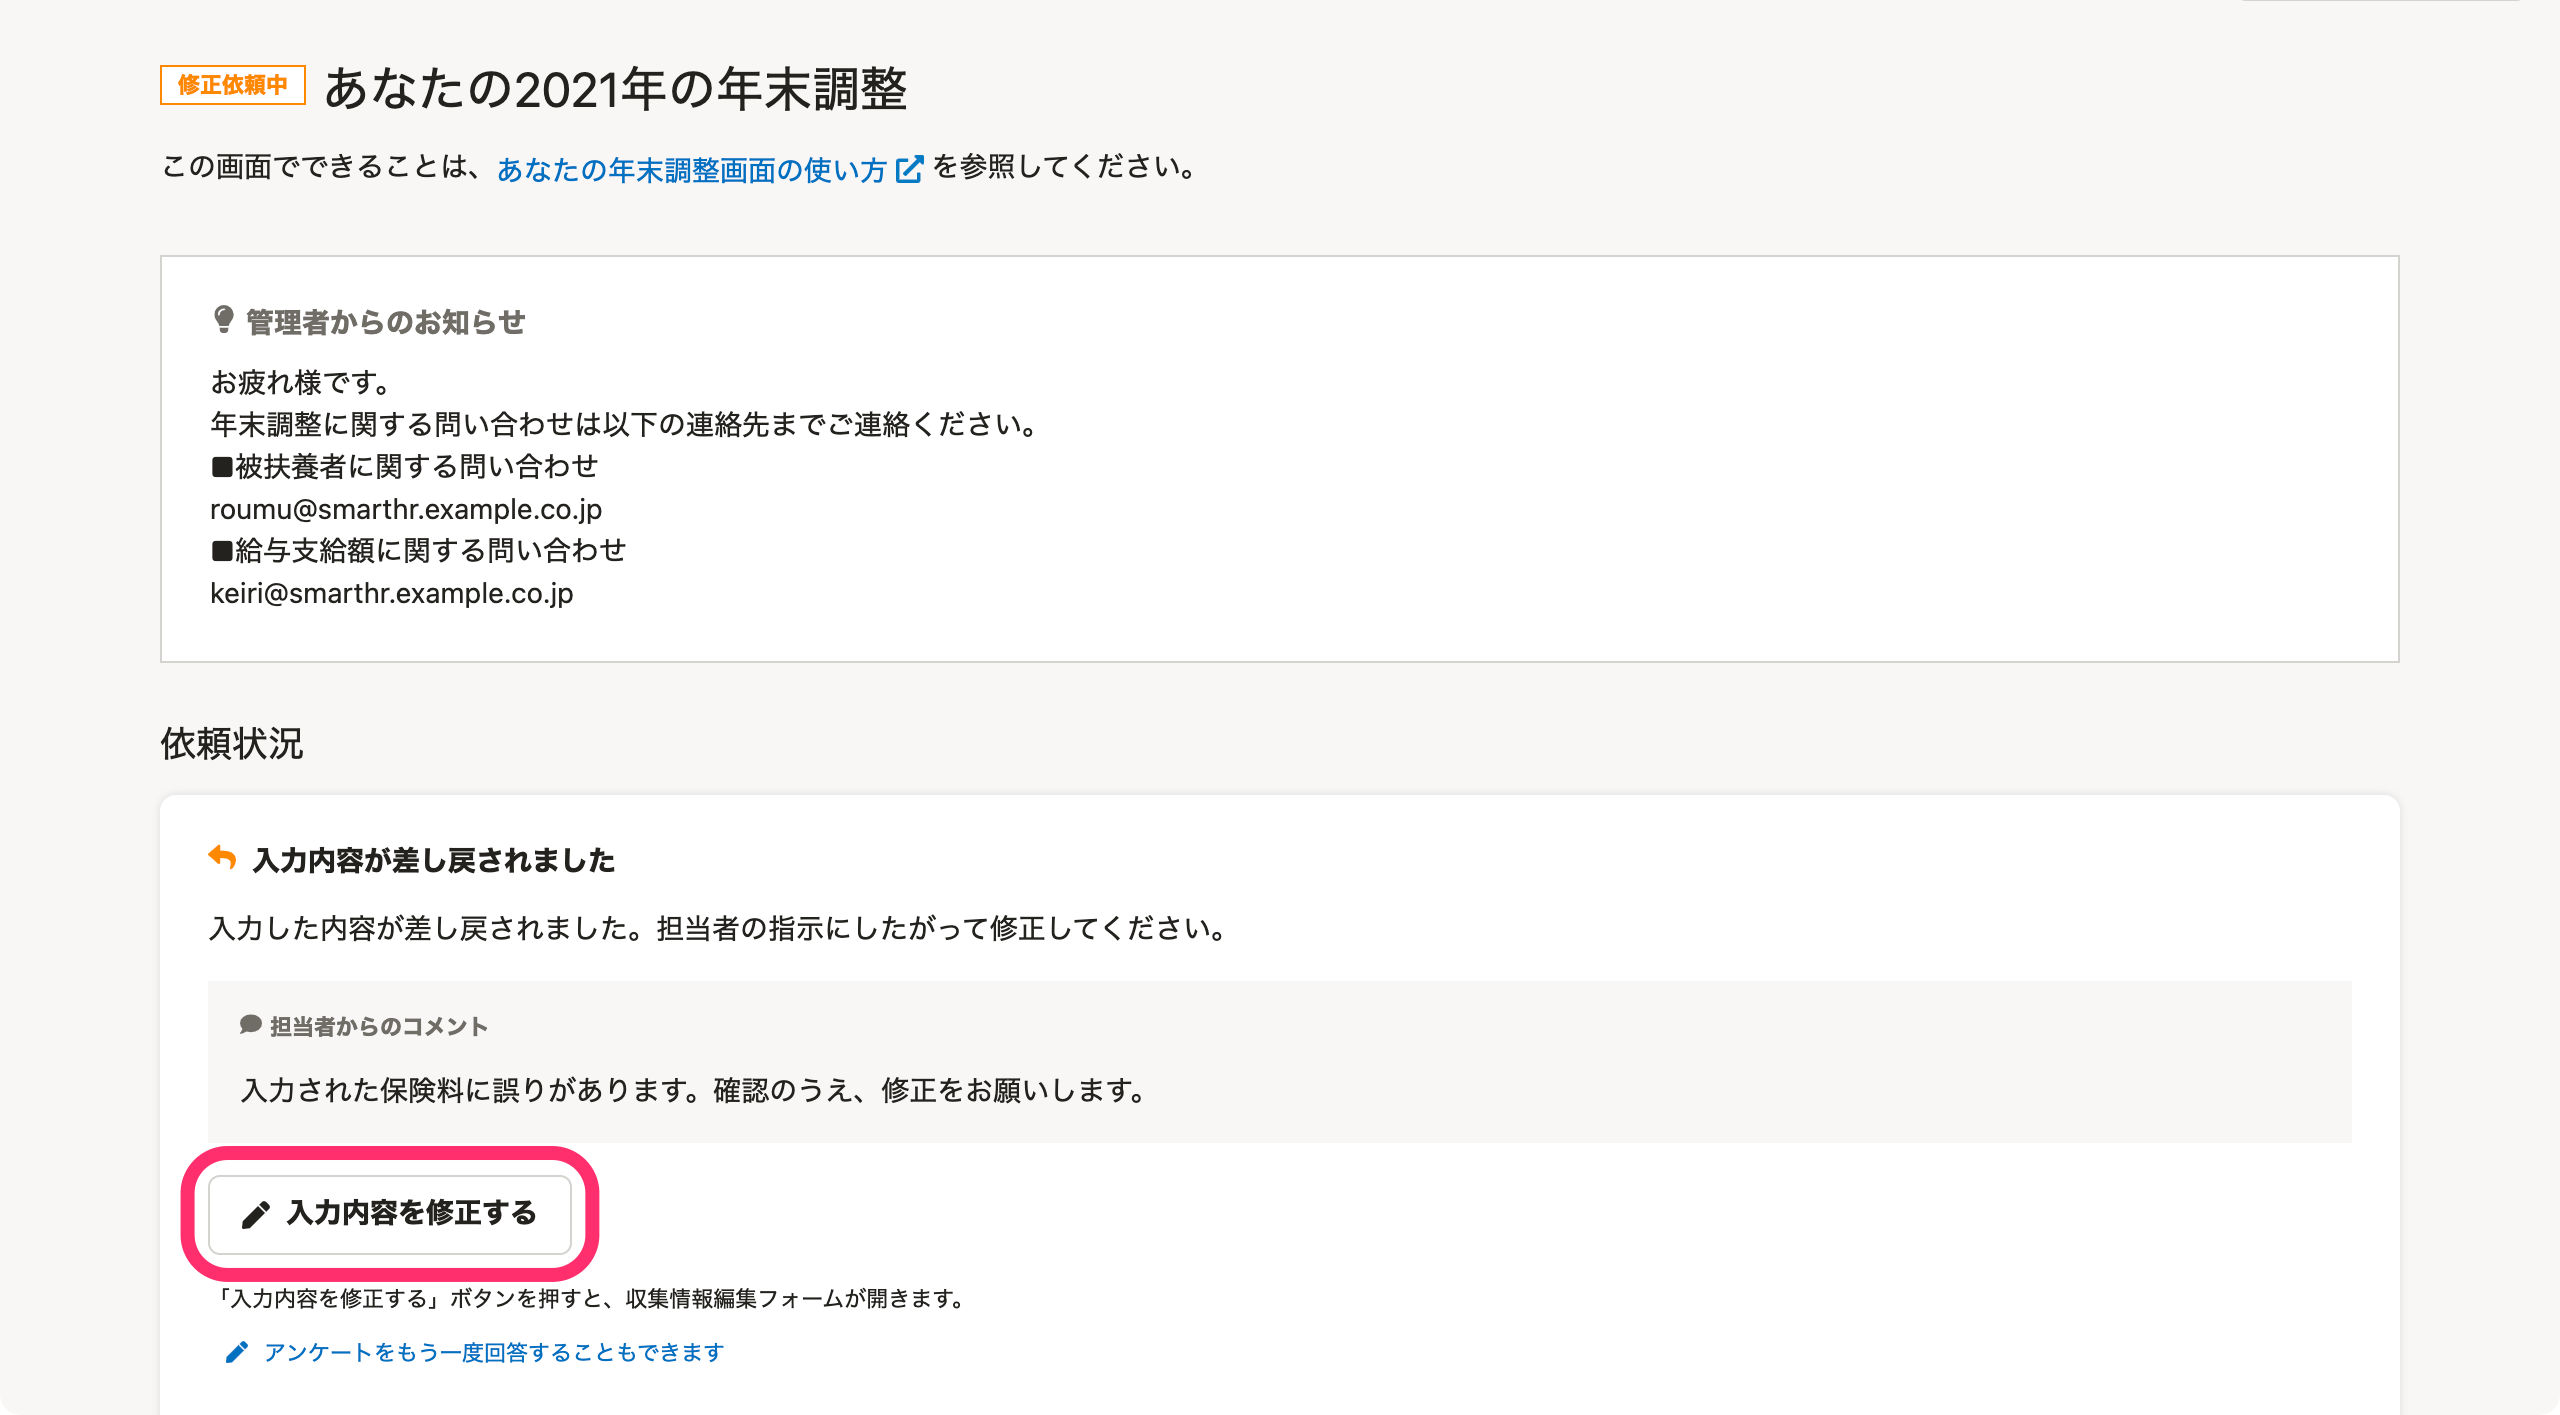Click the keiri@smarthr.example.co.jp email address

point(392,593)
